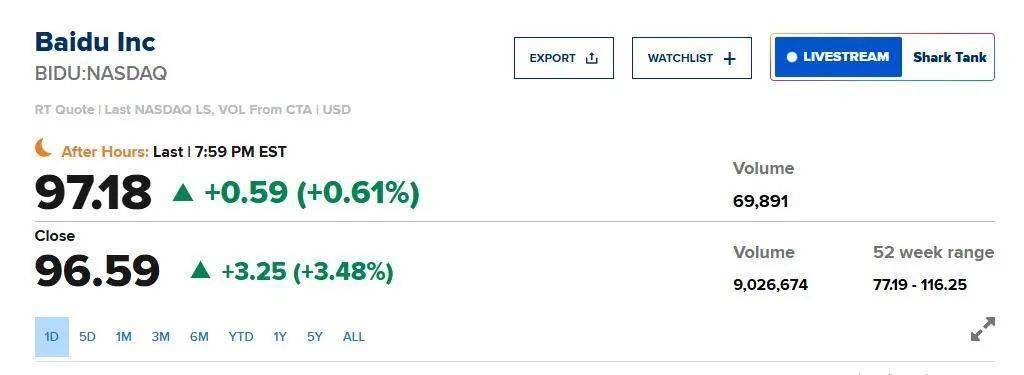Click the plus icon in Watchlist button
The height and width of the screenshot is (375, 1024).
(x=729, y=58)
